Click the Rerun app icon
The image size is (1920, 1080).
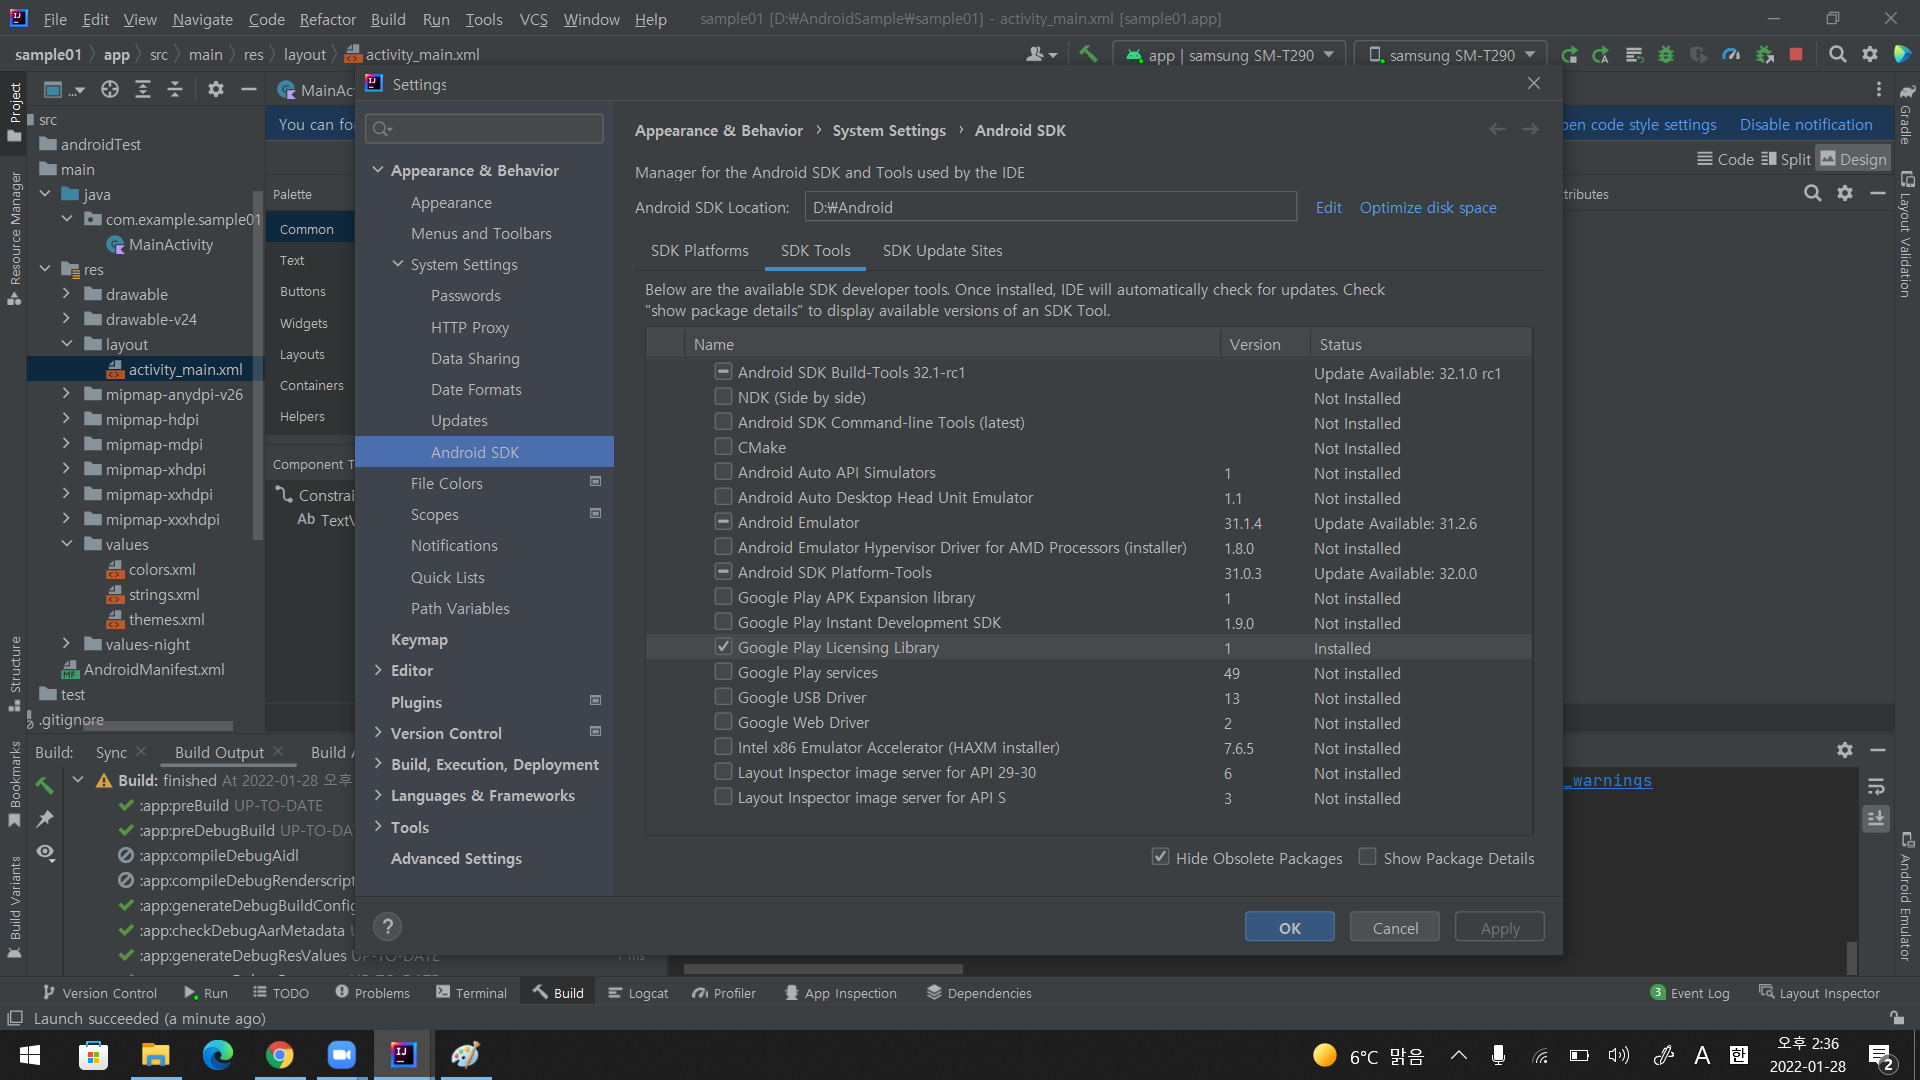1569,55
